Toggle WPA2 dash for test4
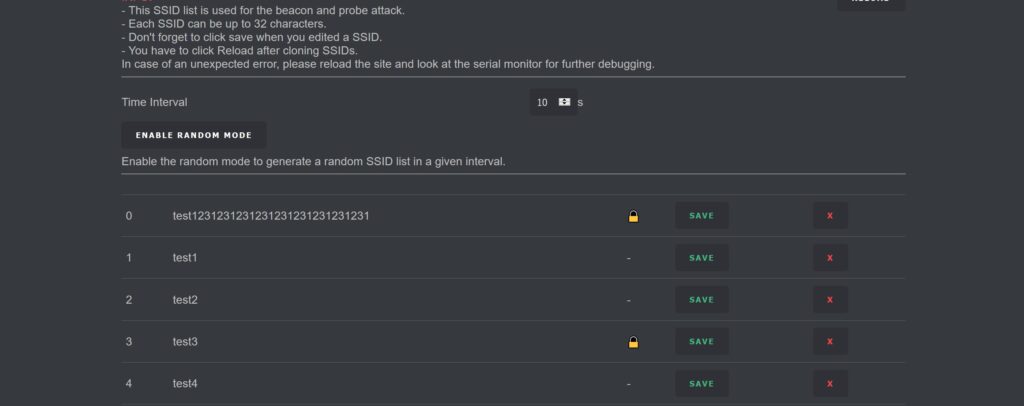 628,384
